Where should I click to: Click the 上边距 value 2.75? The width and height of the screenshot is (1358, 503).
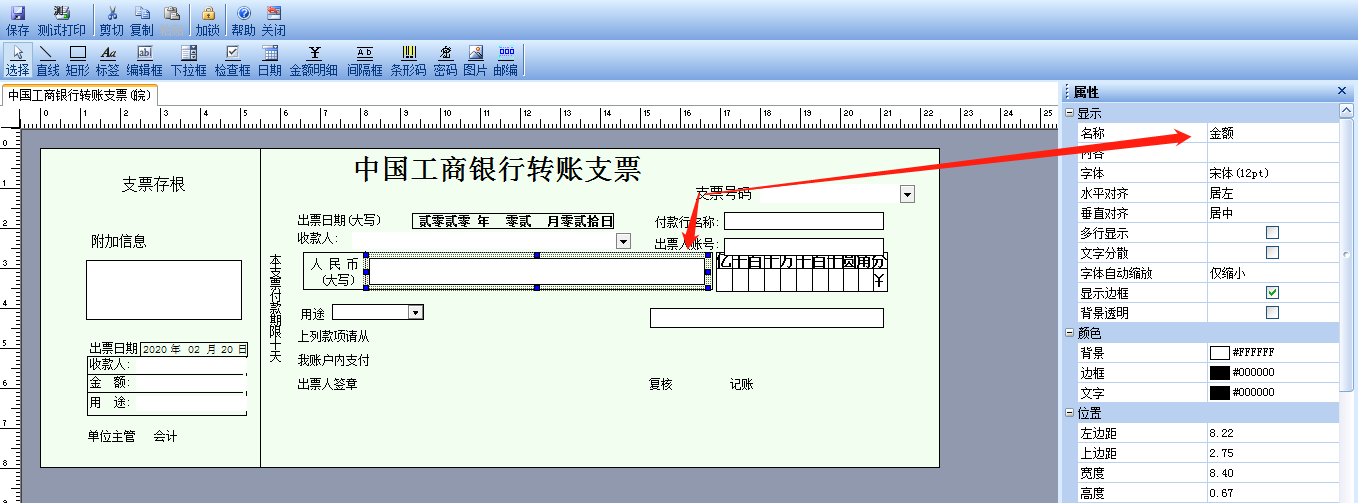[x=1272, y=453]
